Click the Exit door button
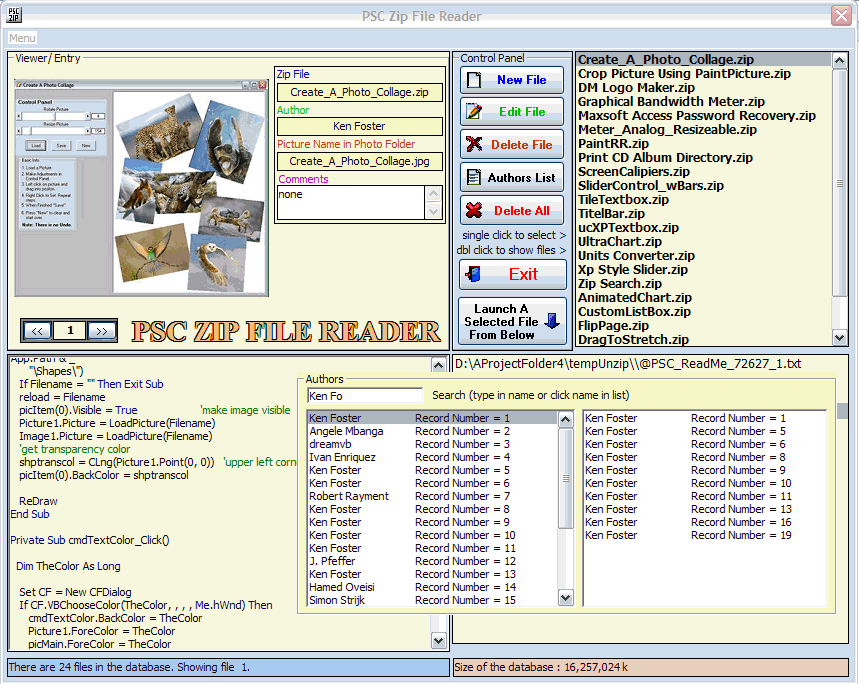Screen dimensions: 859x684 pos(511,274)
